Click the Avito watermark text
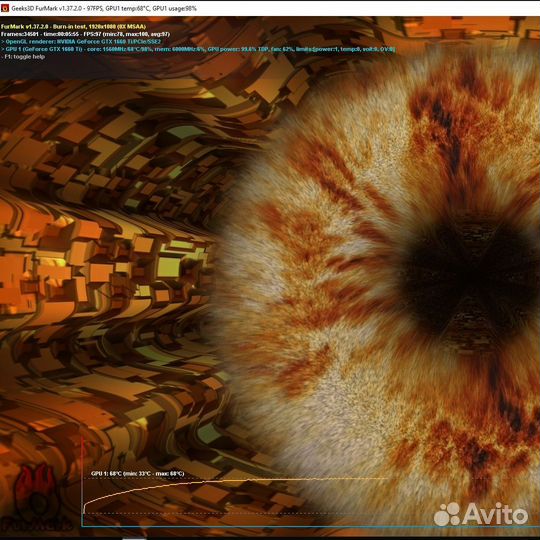Image resolution: width=540 pixels, height=540 pixels. pos(495,514)
